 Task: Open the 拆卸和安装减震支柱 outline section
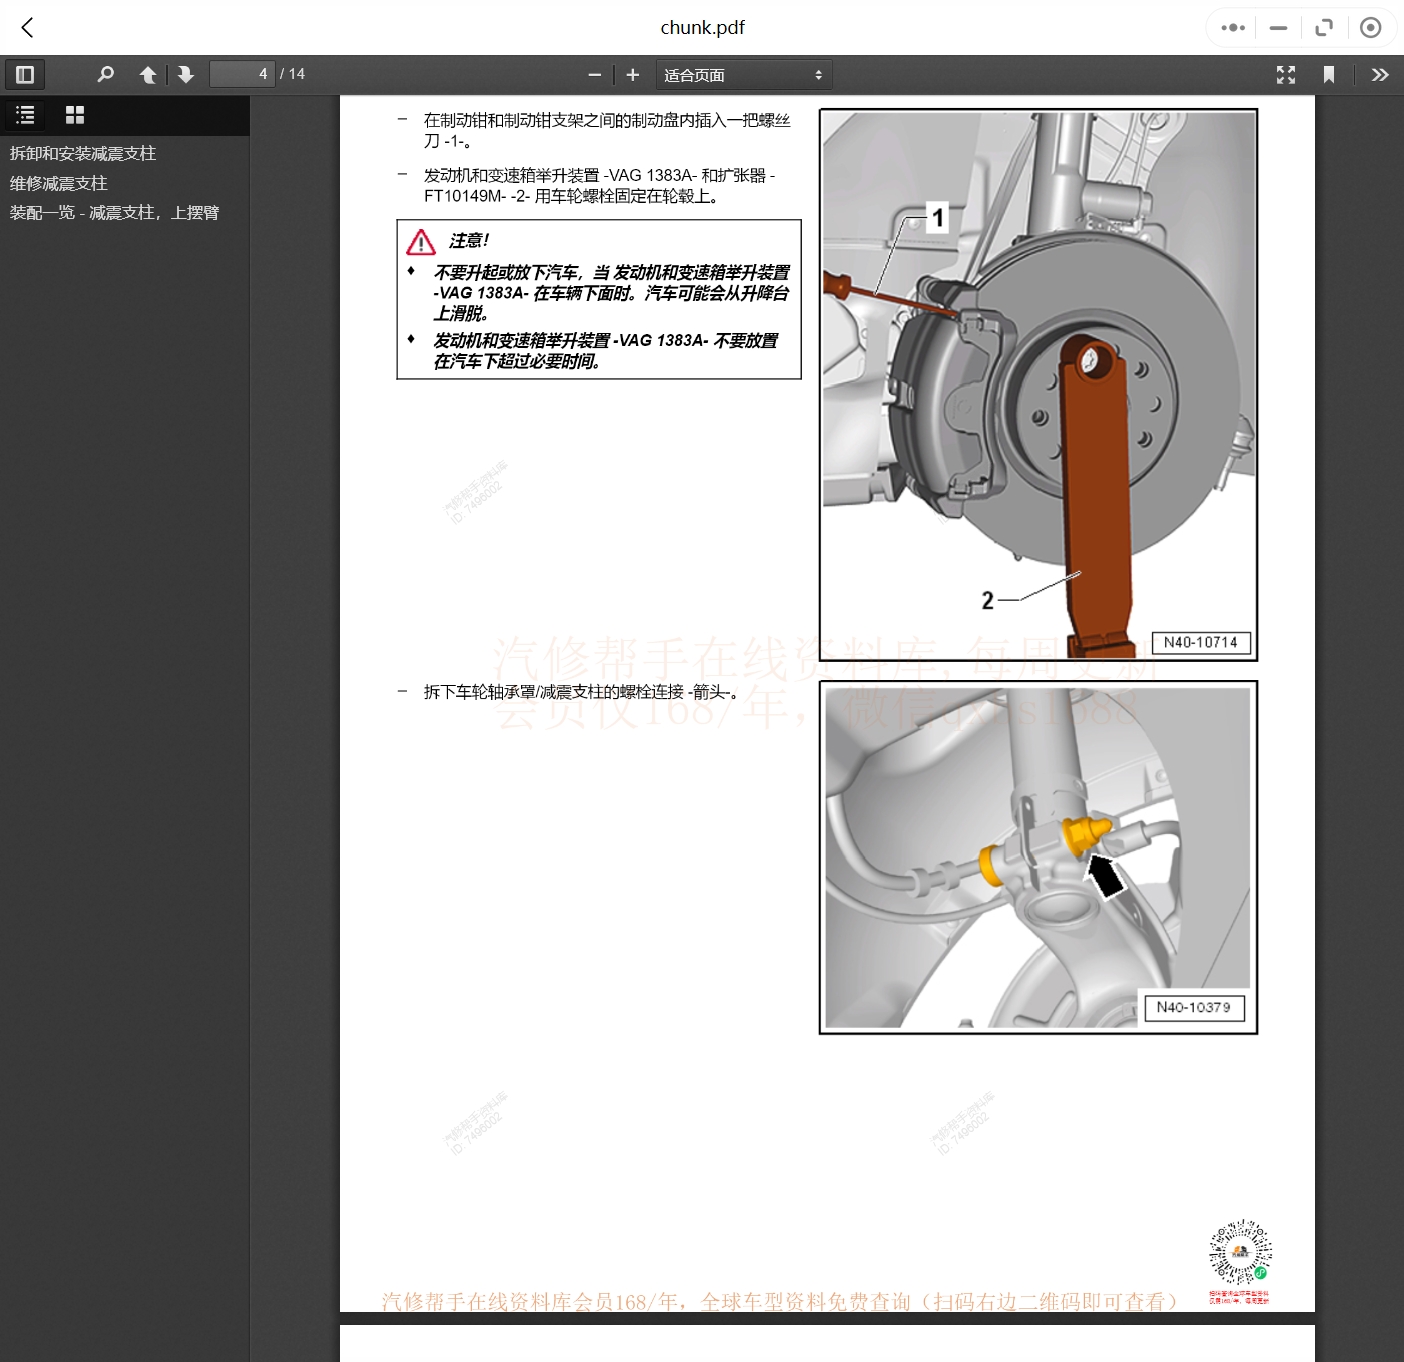click(x=82, y=153)
